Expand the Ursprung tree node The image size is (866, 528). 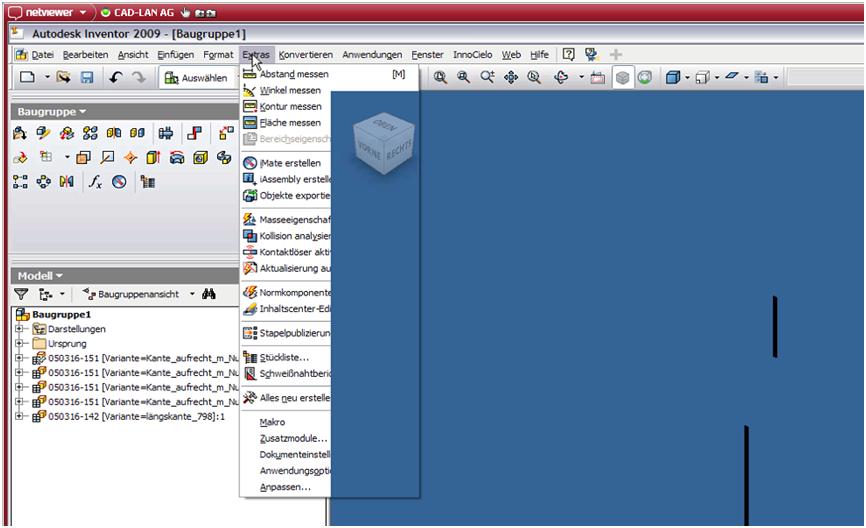pos(19,344)
